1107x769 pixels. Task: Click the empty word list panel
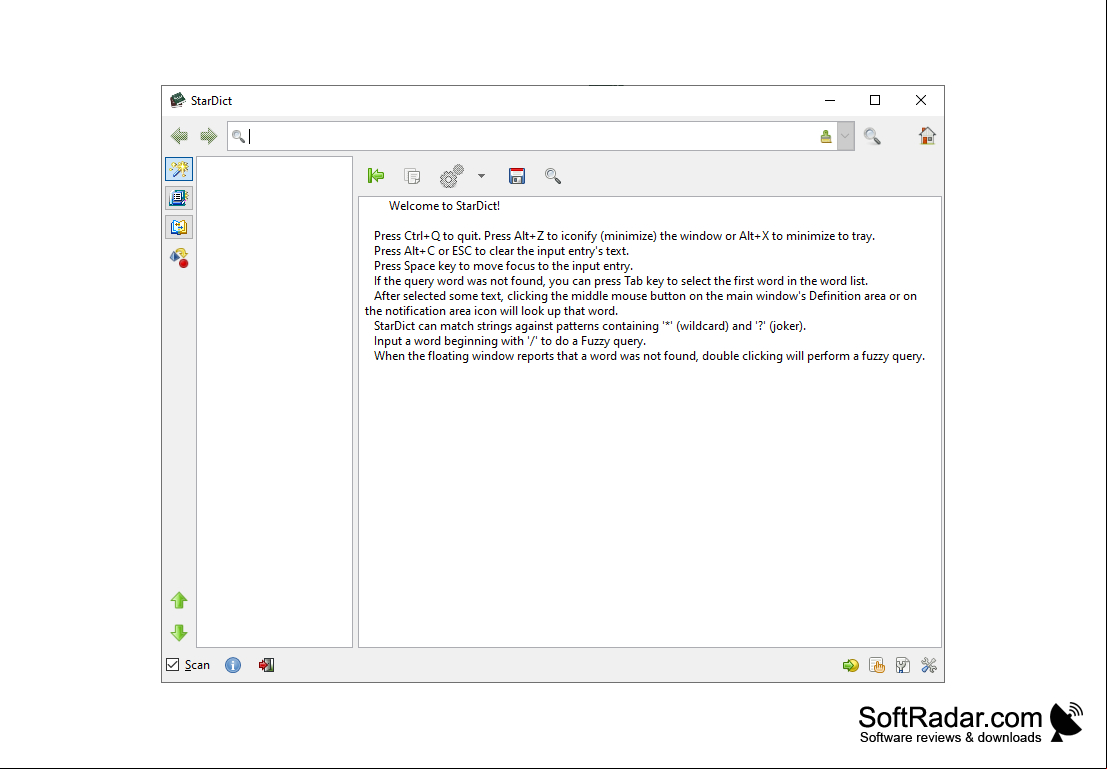[275, 402]
